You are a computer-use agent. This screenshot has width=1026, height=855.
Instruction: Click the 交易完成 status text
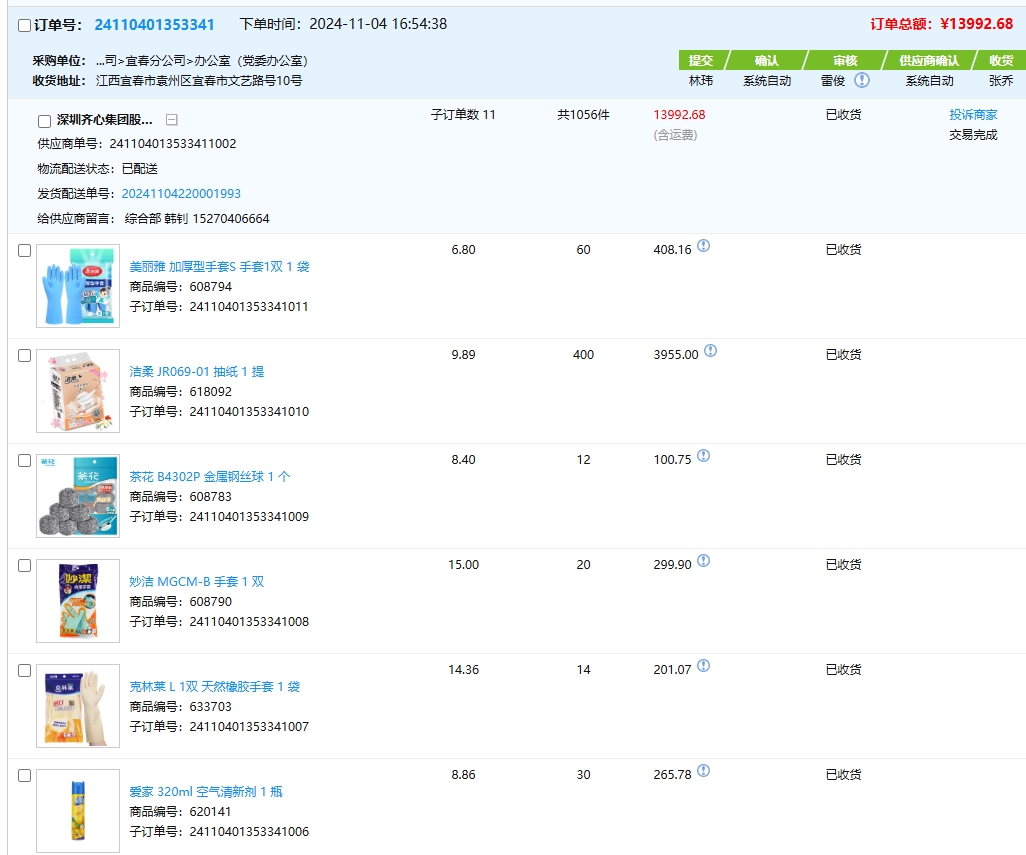973,135
